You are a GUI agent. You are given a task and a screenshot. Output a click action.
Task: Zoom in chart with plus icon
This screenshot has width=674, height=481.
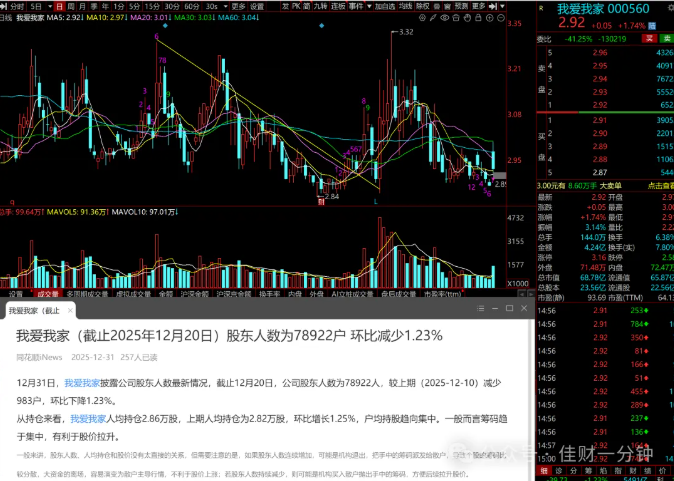point(490,18)
